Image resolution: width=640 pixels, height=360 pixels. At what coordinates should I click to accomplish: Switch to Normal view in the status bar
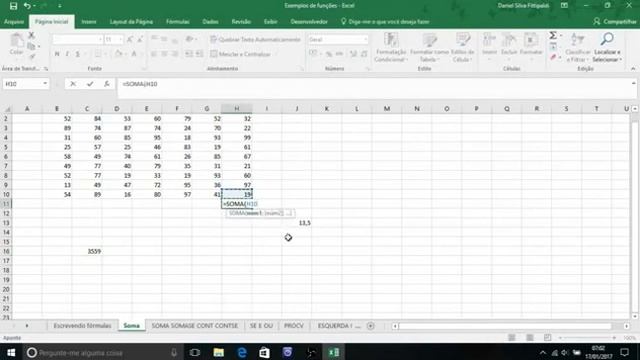point(511,338)
